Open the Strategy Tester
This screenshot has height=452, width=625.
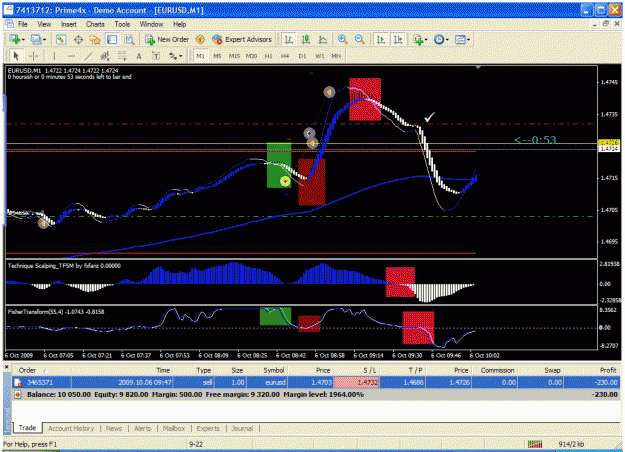[129, 39]
